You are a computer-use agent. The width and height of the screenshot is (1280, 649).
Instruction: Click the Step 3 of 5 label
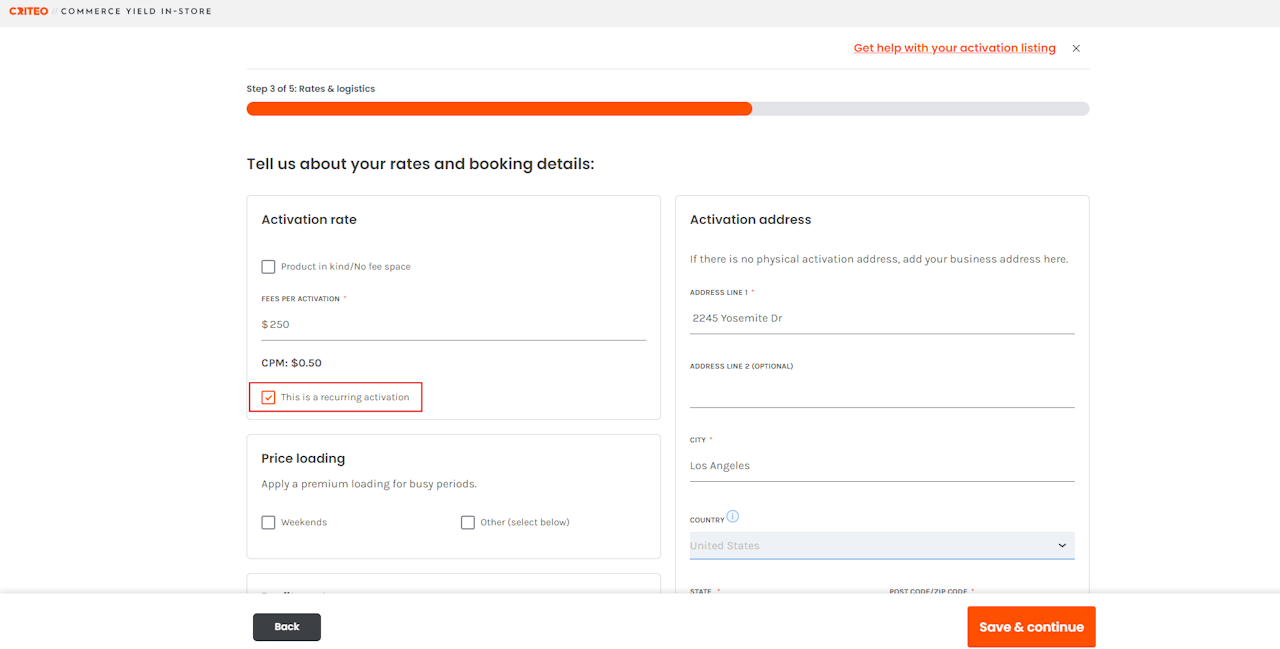pyautogui.click(x=311, y=89)
